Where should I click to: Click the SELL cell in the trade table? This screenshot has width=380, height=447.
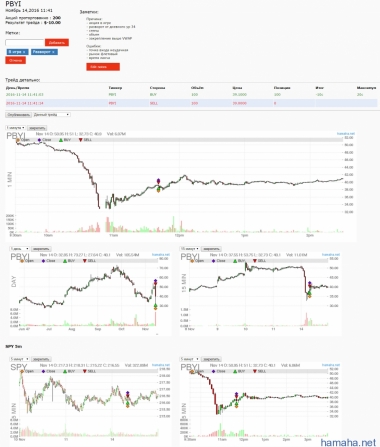[154, 103]
